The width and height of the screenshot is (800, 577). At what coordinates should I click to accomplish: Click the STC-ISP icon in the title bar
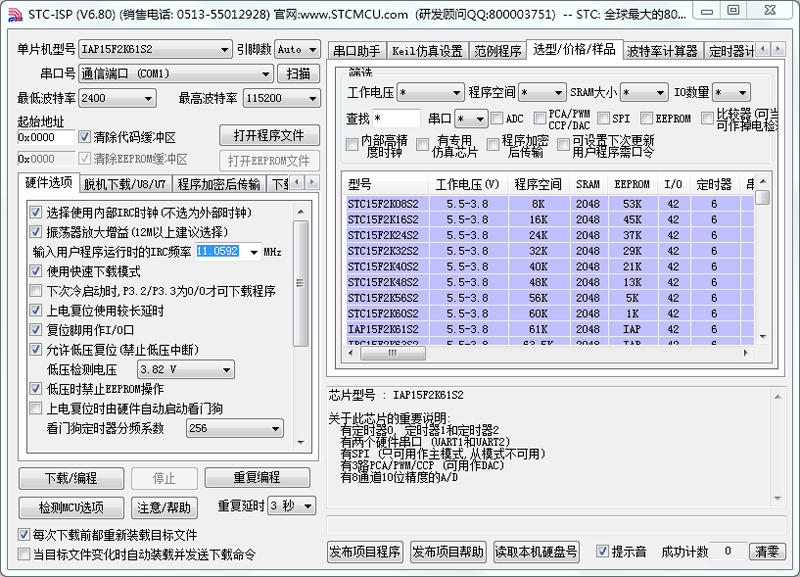pos(14,14)
